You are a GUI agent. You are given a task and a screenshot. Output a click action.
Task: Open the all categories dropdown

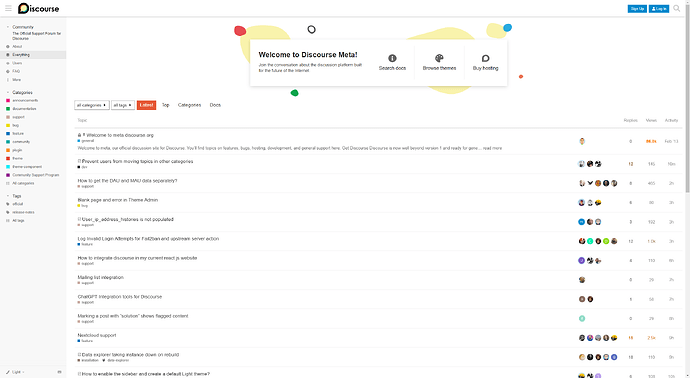click(x=92, y=105)
